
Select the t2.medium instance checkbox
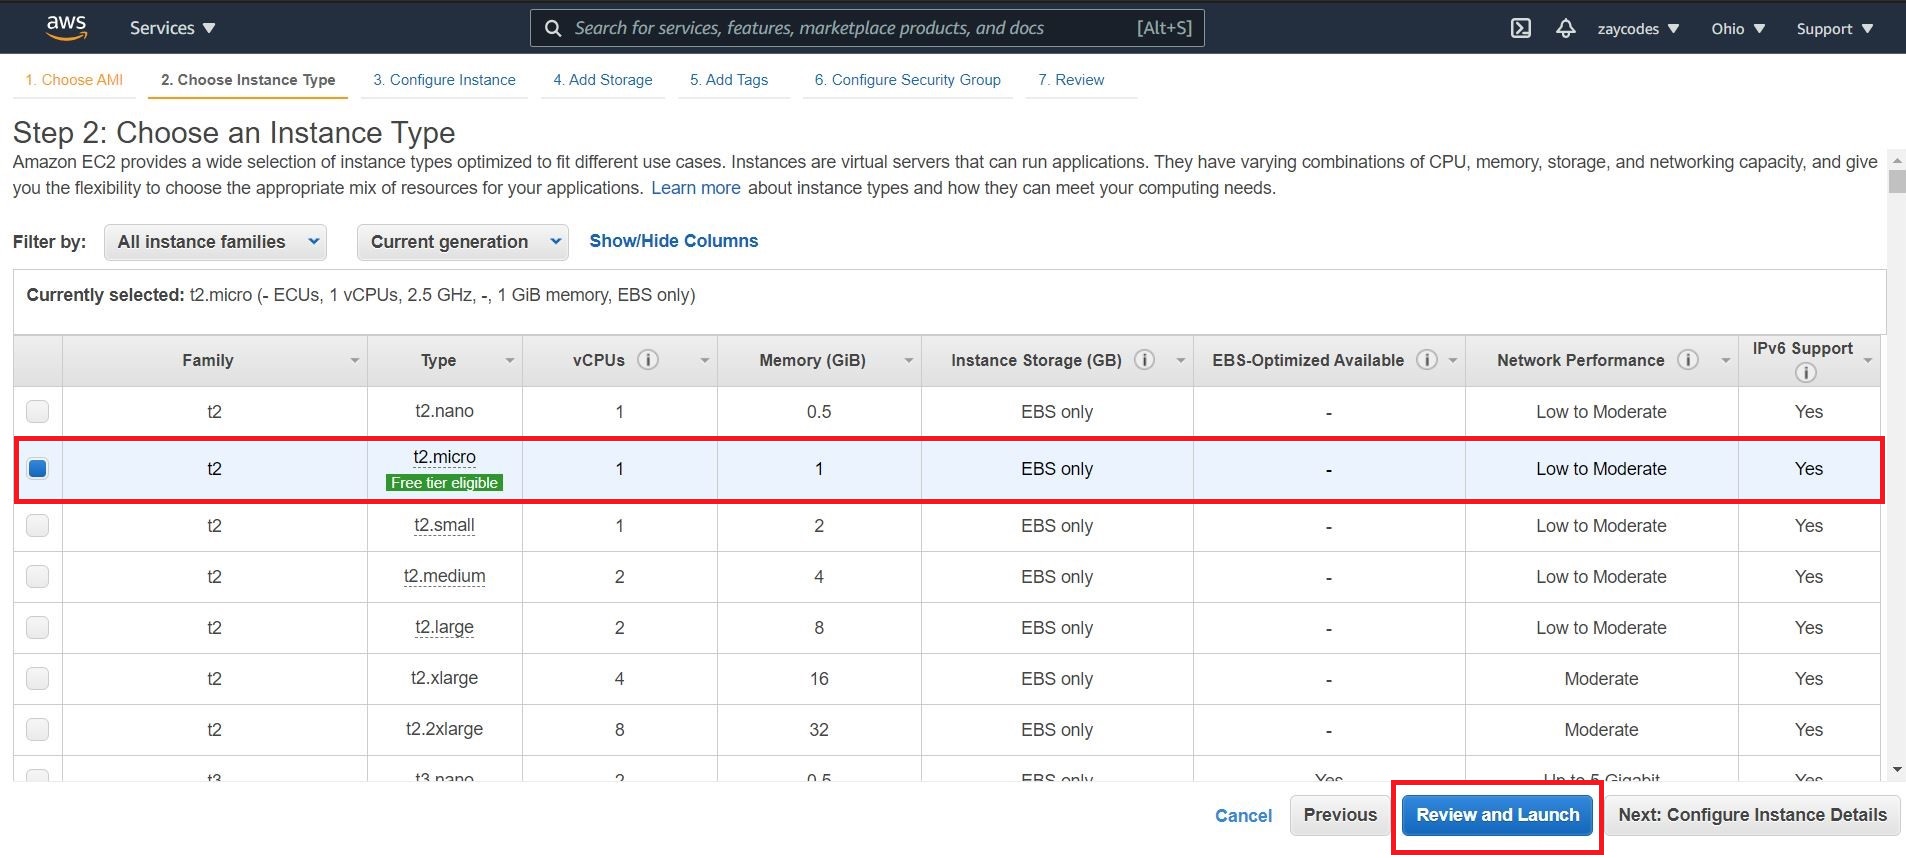37,576
